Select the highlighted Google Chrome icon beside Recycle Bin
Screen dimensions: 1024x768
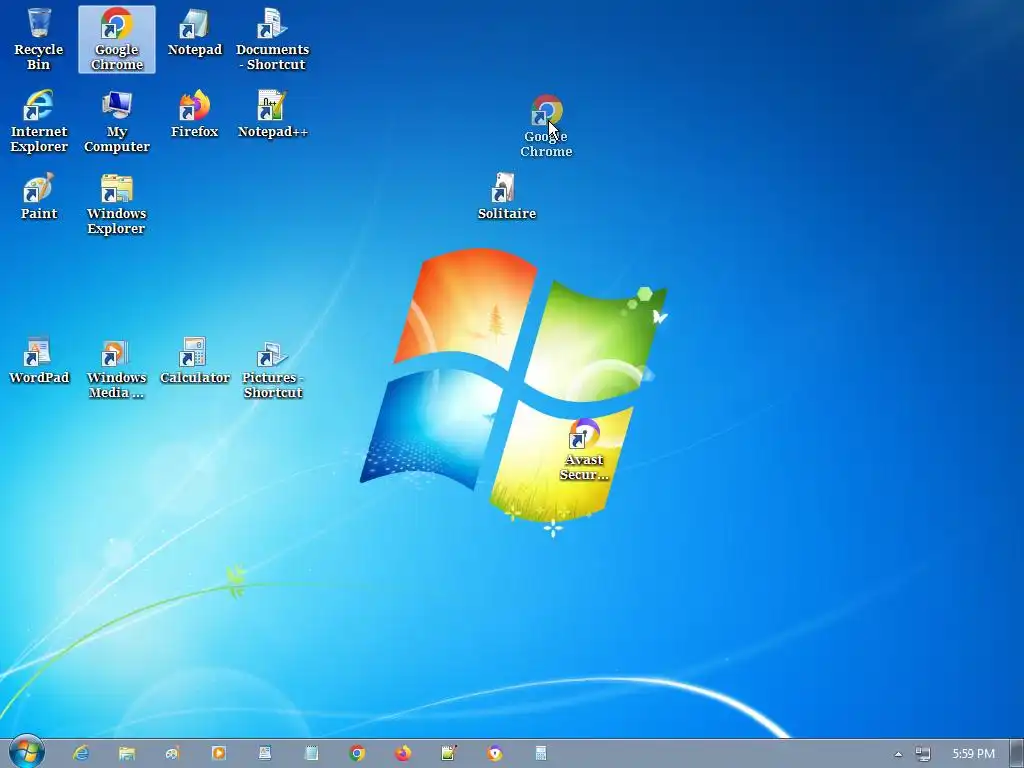coord(117,39)
